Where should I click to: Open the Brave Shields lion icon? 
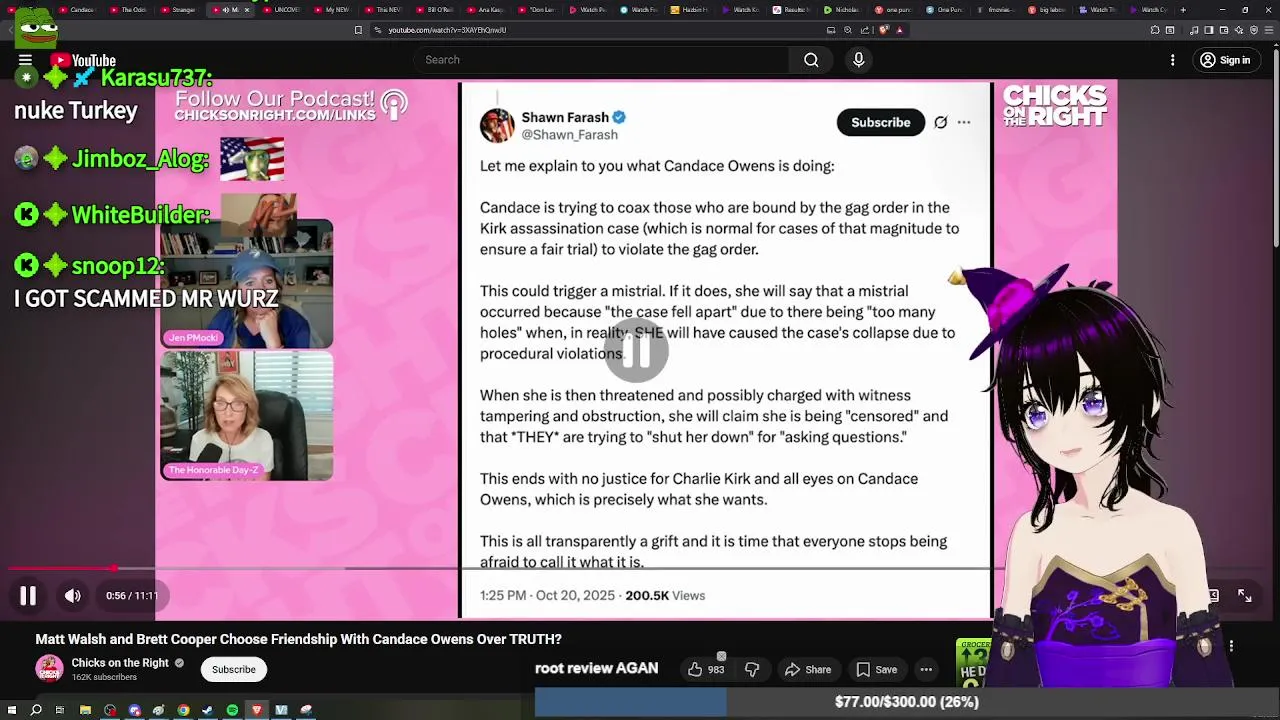pyautogui.click(x=884, y=30)
